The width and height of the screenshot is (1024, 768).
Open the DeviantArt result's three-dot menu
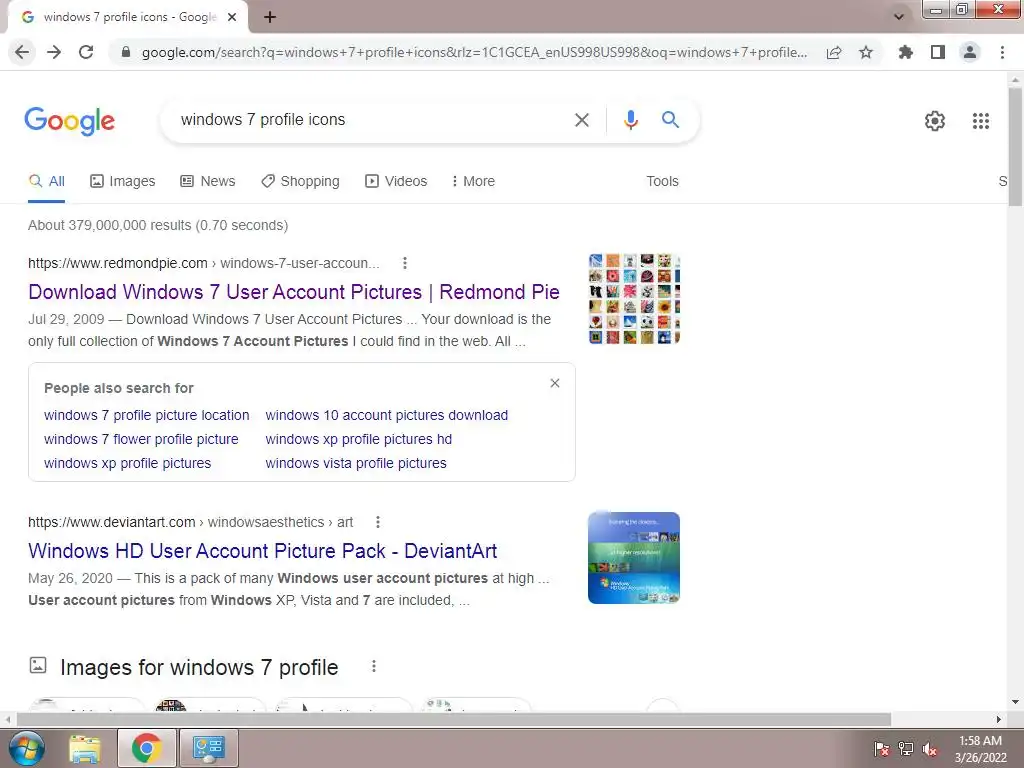[377, 522]
